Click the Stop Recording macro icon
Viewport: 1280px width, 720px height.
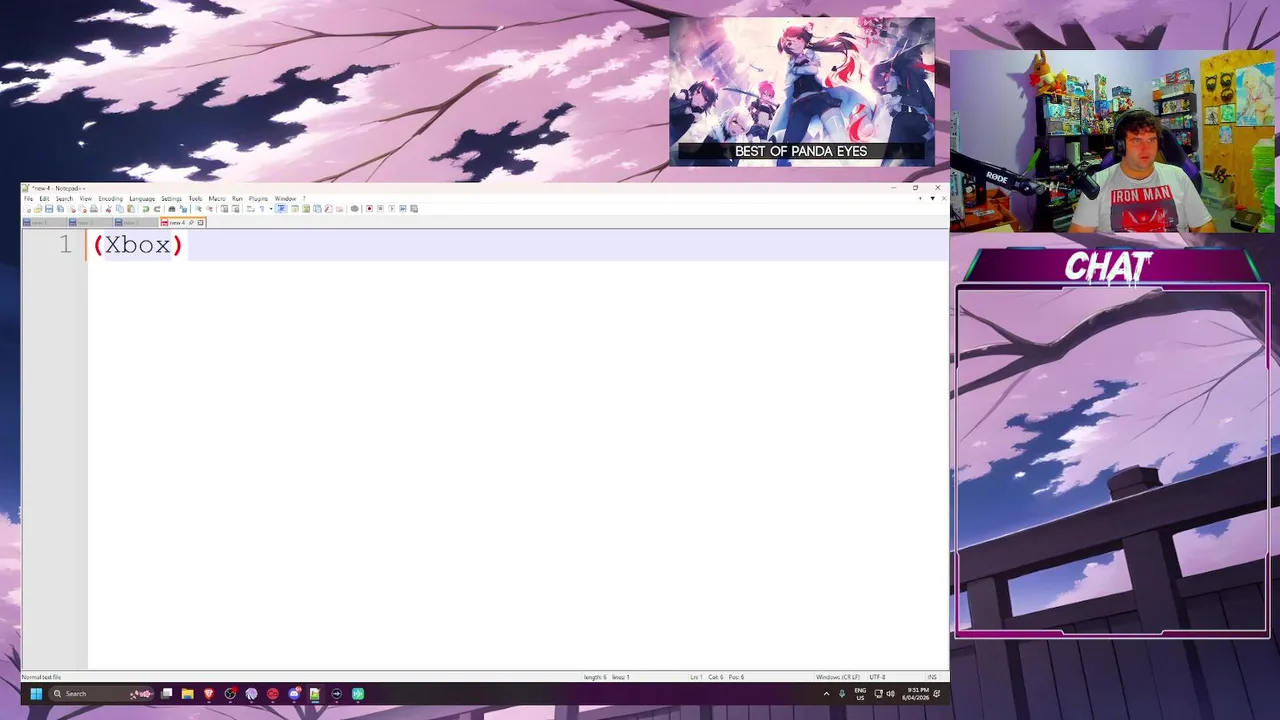[380, 209]
